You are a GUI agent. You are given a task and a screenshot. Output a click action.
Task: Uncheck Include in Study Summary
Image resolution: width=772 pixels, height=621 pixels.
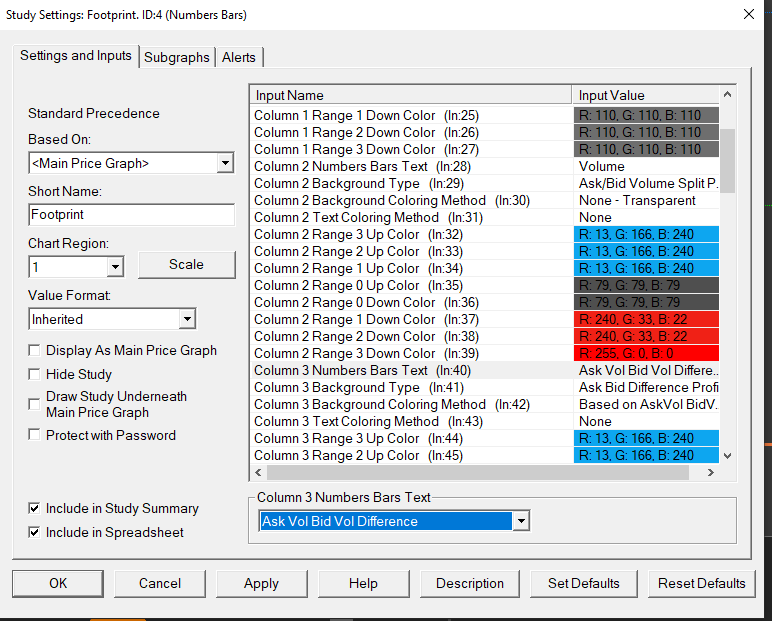point(35,508)
